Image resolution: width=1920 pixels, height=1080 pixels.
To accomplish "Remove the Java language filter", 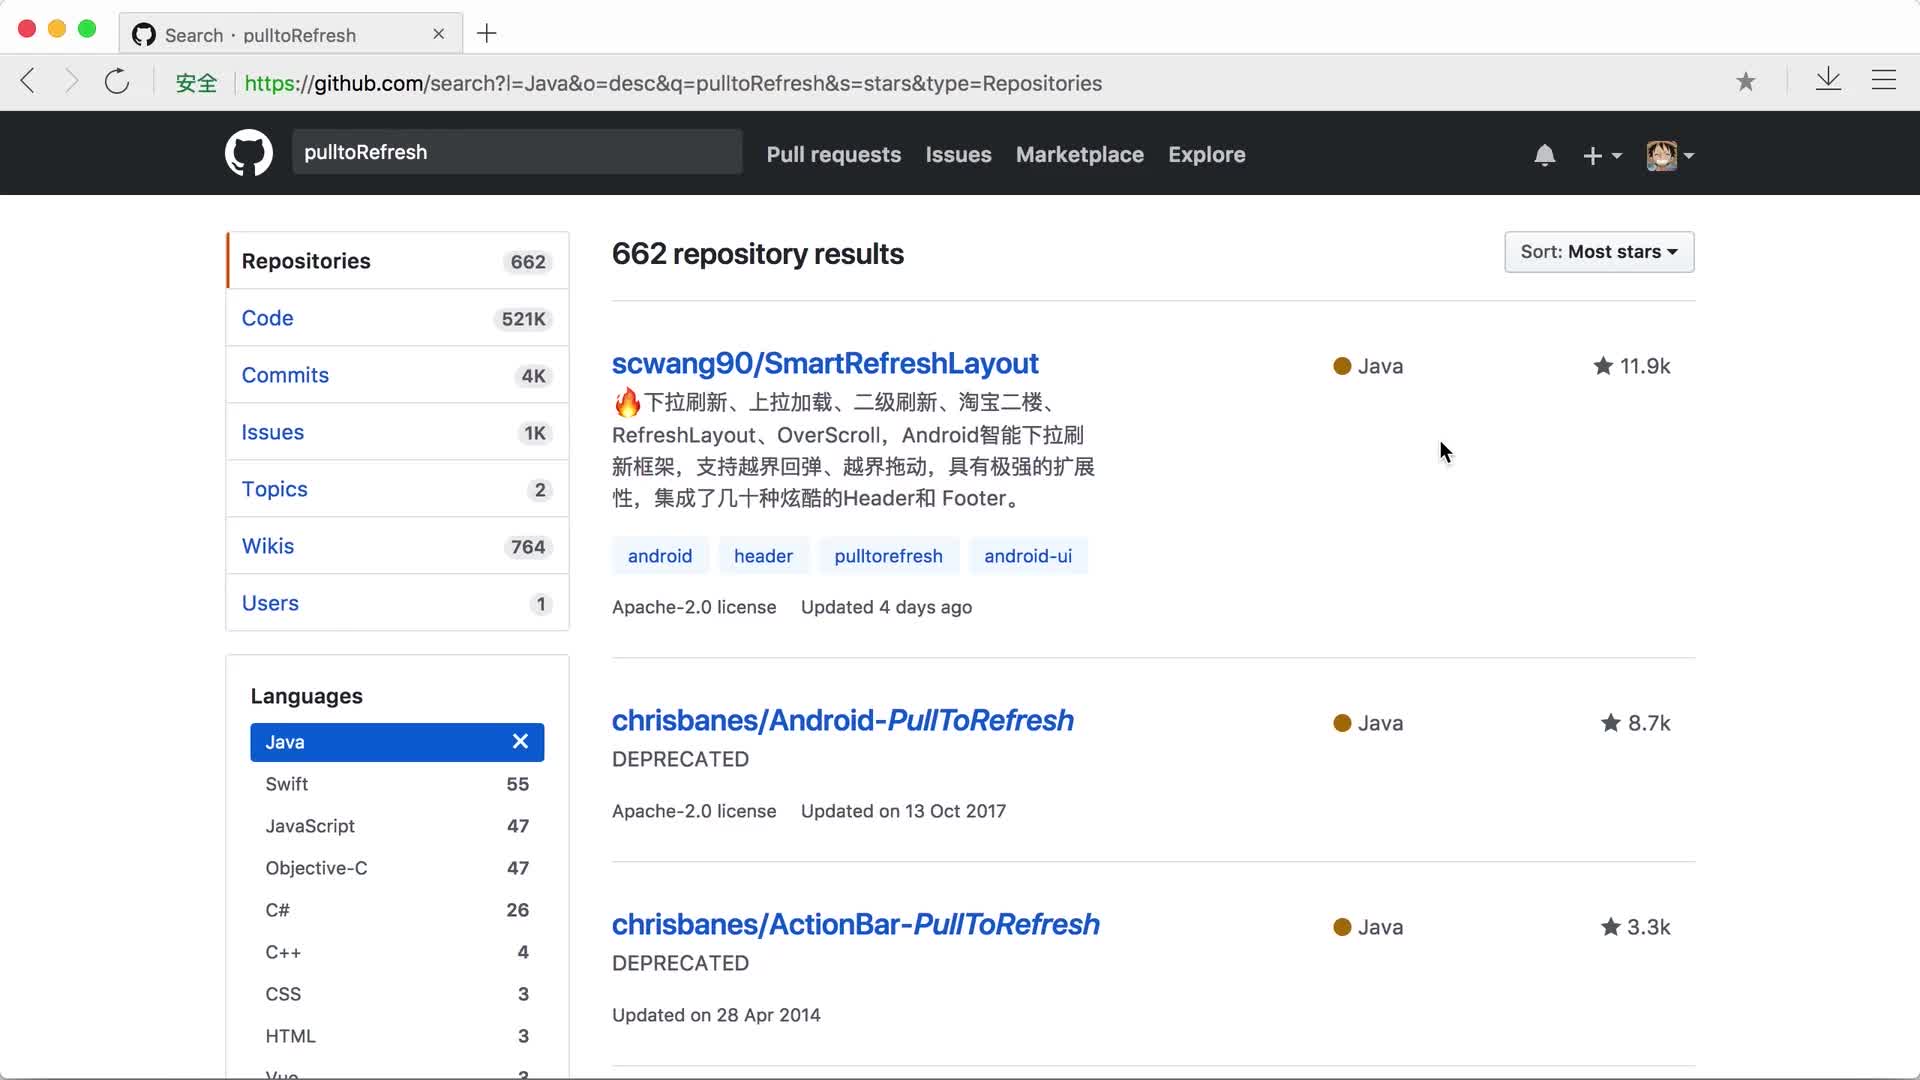I will point(520,741).
